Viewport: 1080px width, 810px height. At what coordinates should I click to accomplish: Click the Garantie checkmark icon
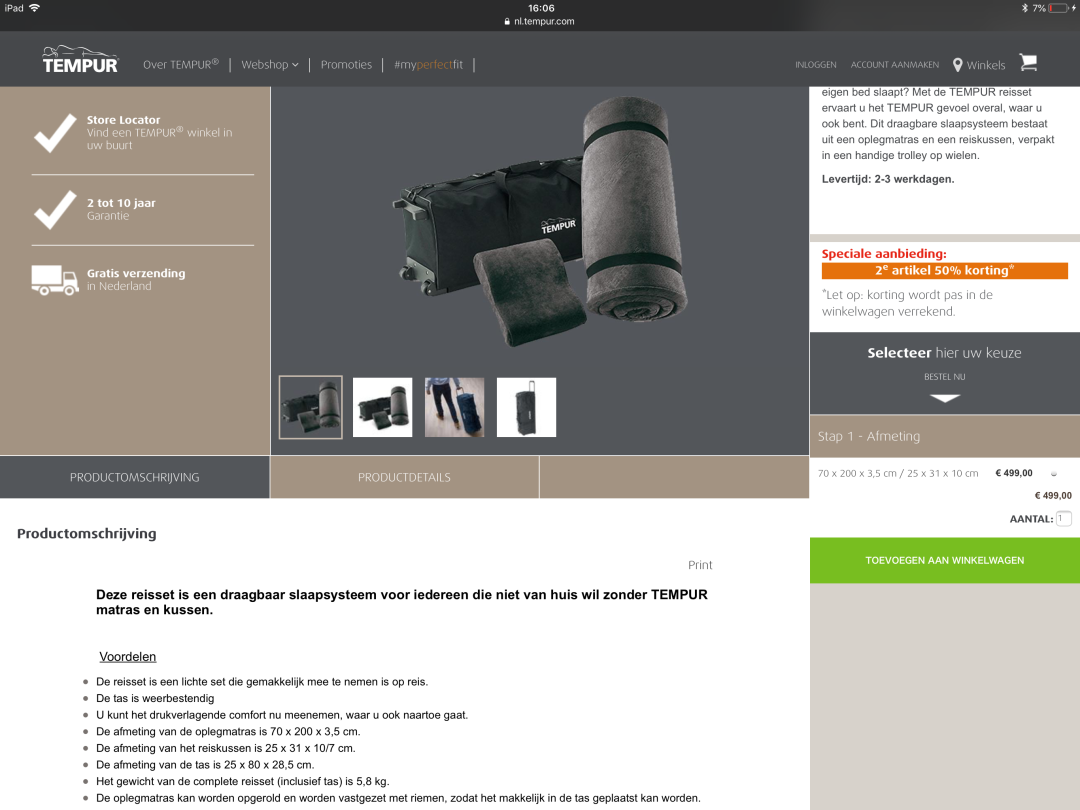[55, 209]
